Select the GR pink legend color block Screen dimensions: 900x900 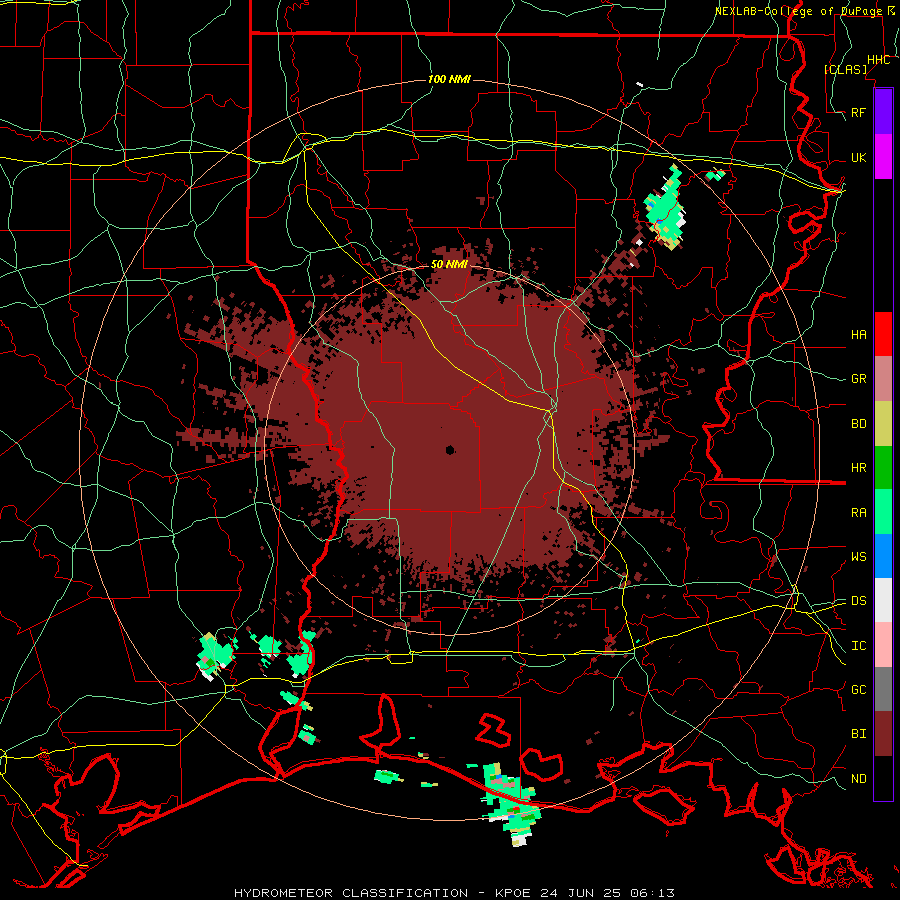tap(883, 379)
